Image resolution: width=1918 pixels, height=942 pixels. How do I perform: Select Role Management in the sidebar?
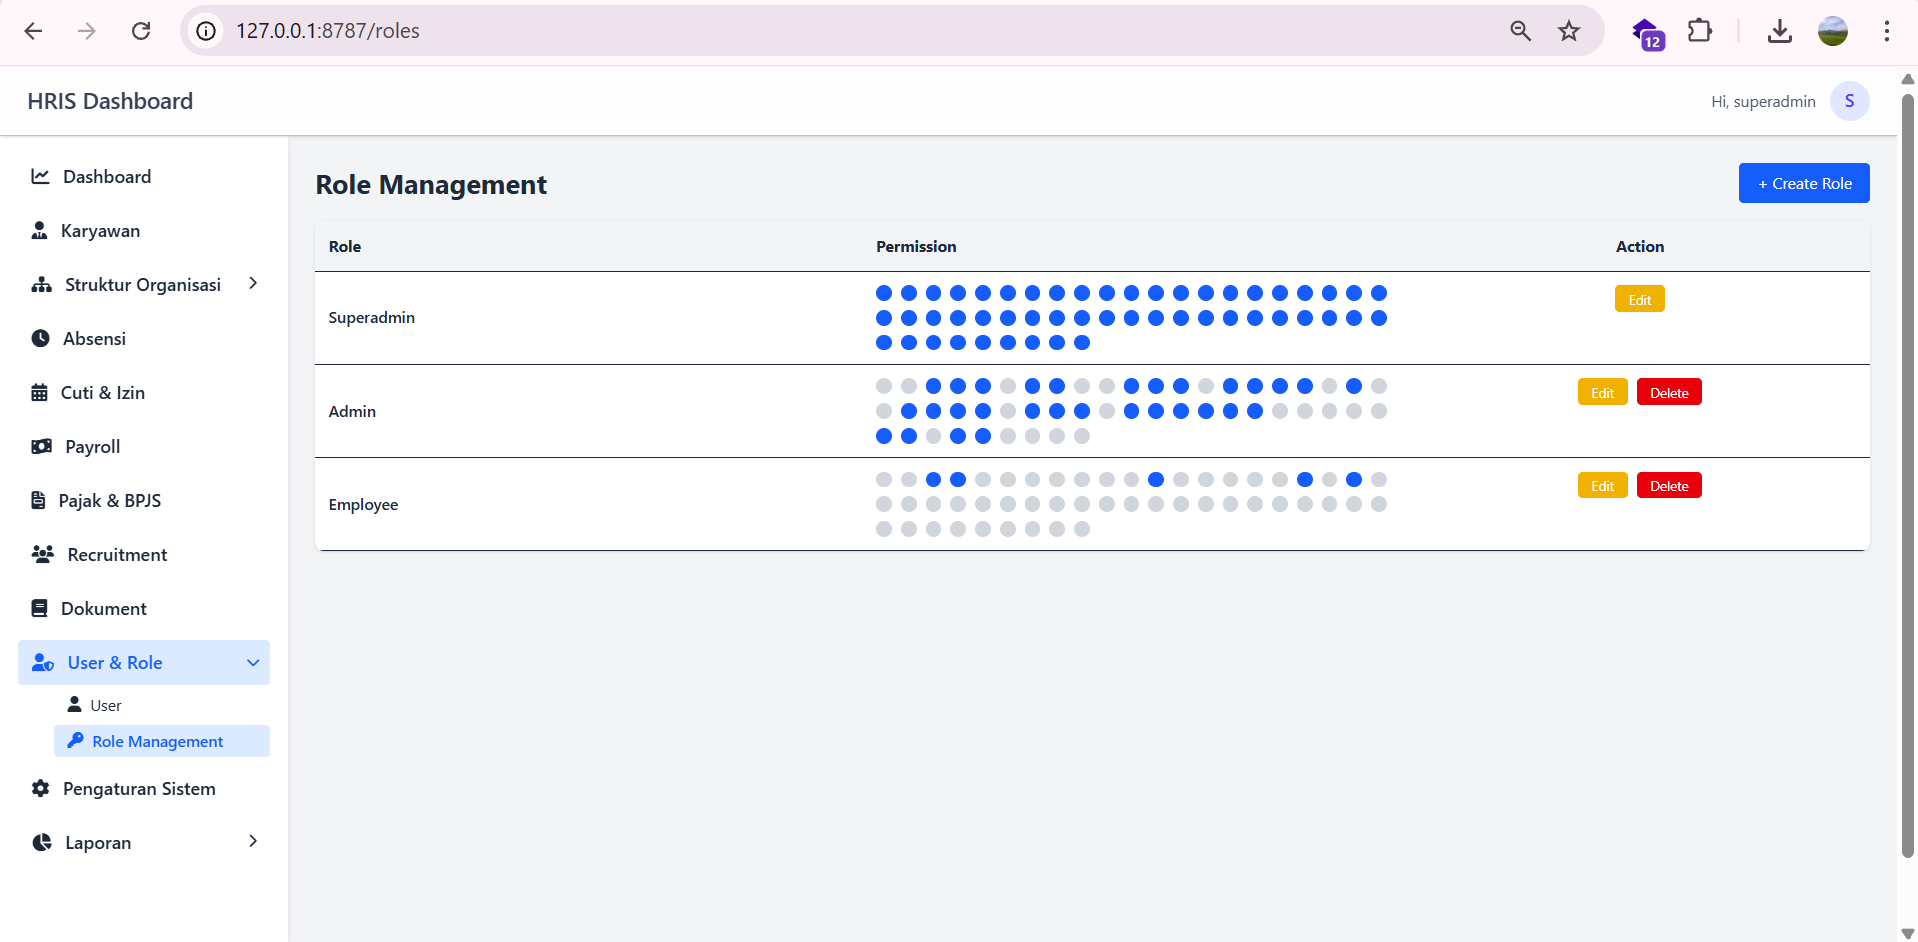pyautogui.click(x=158, y=741)
